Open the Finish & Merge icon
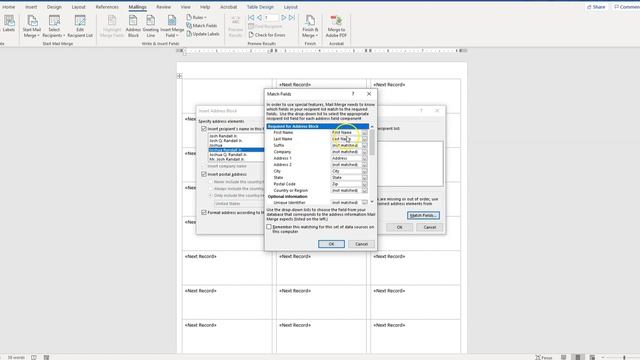The image size is (640, 360). 310,26
